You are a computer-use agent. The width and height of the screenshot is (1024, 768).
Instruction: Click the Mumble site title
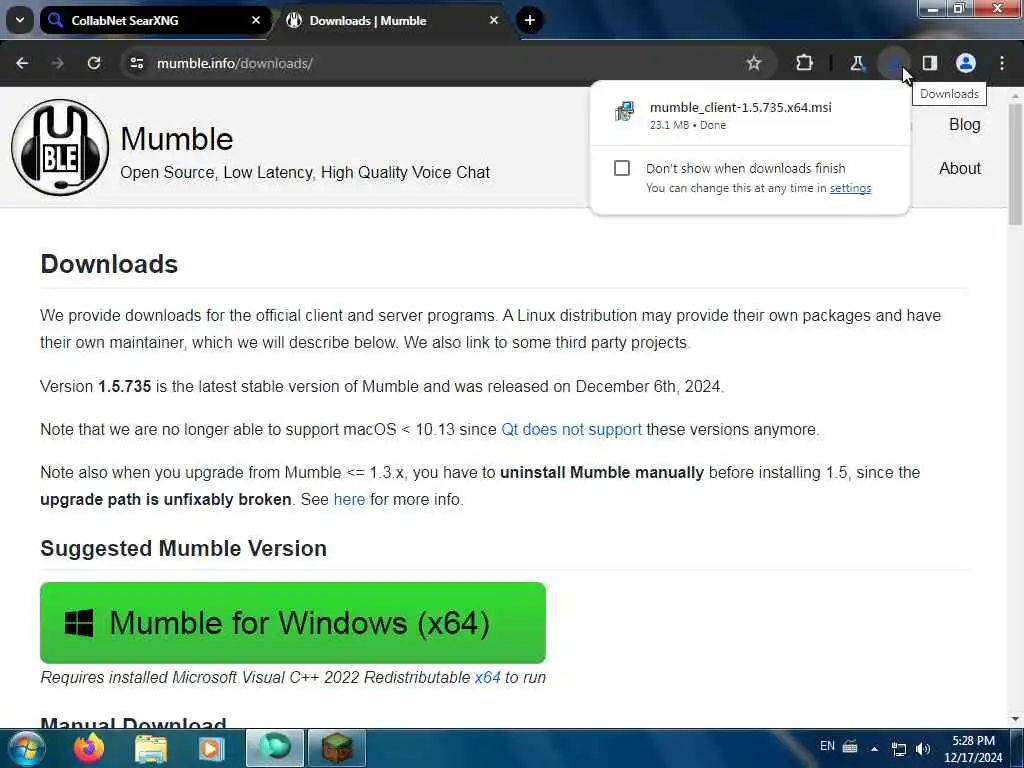pos(176,139)
